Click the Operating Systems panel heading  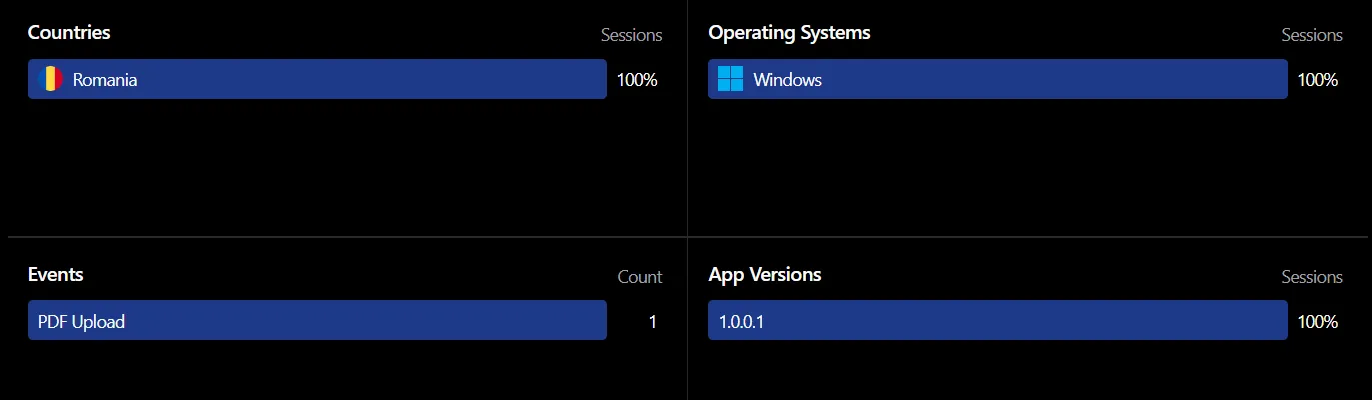[x=789, y=33]
